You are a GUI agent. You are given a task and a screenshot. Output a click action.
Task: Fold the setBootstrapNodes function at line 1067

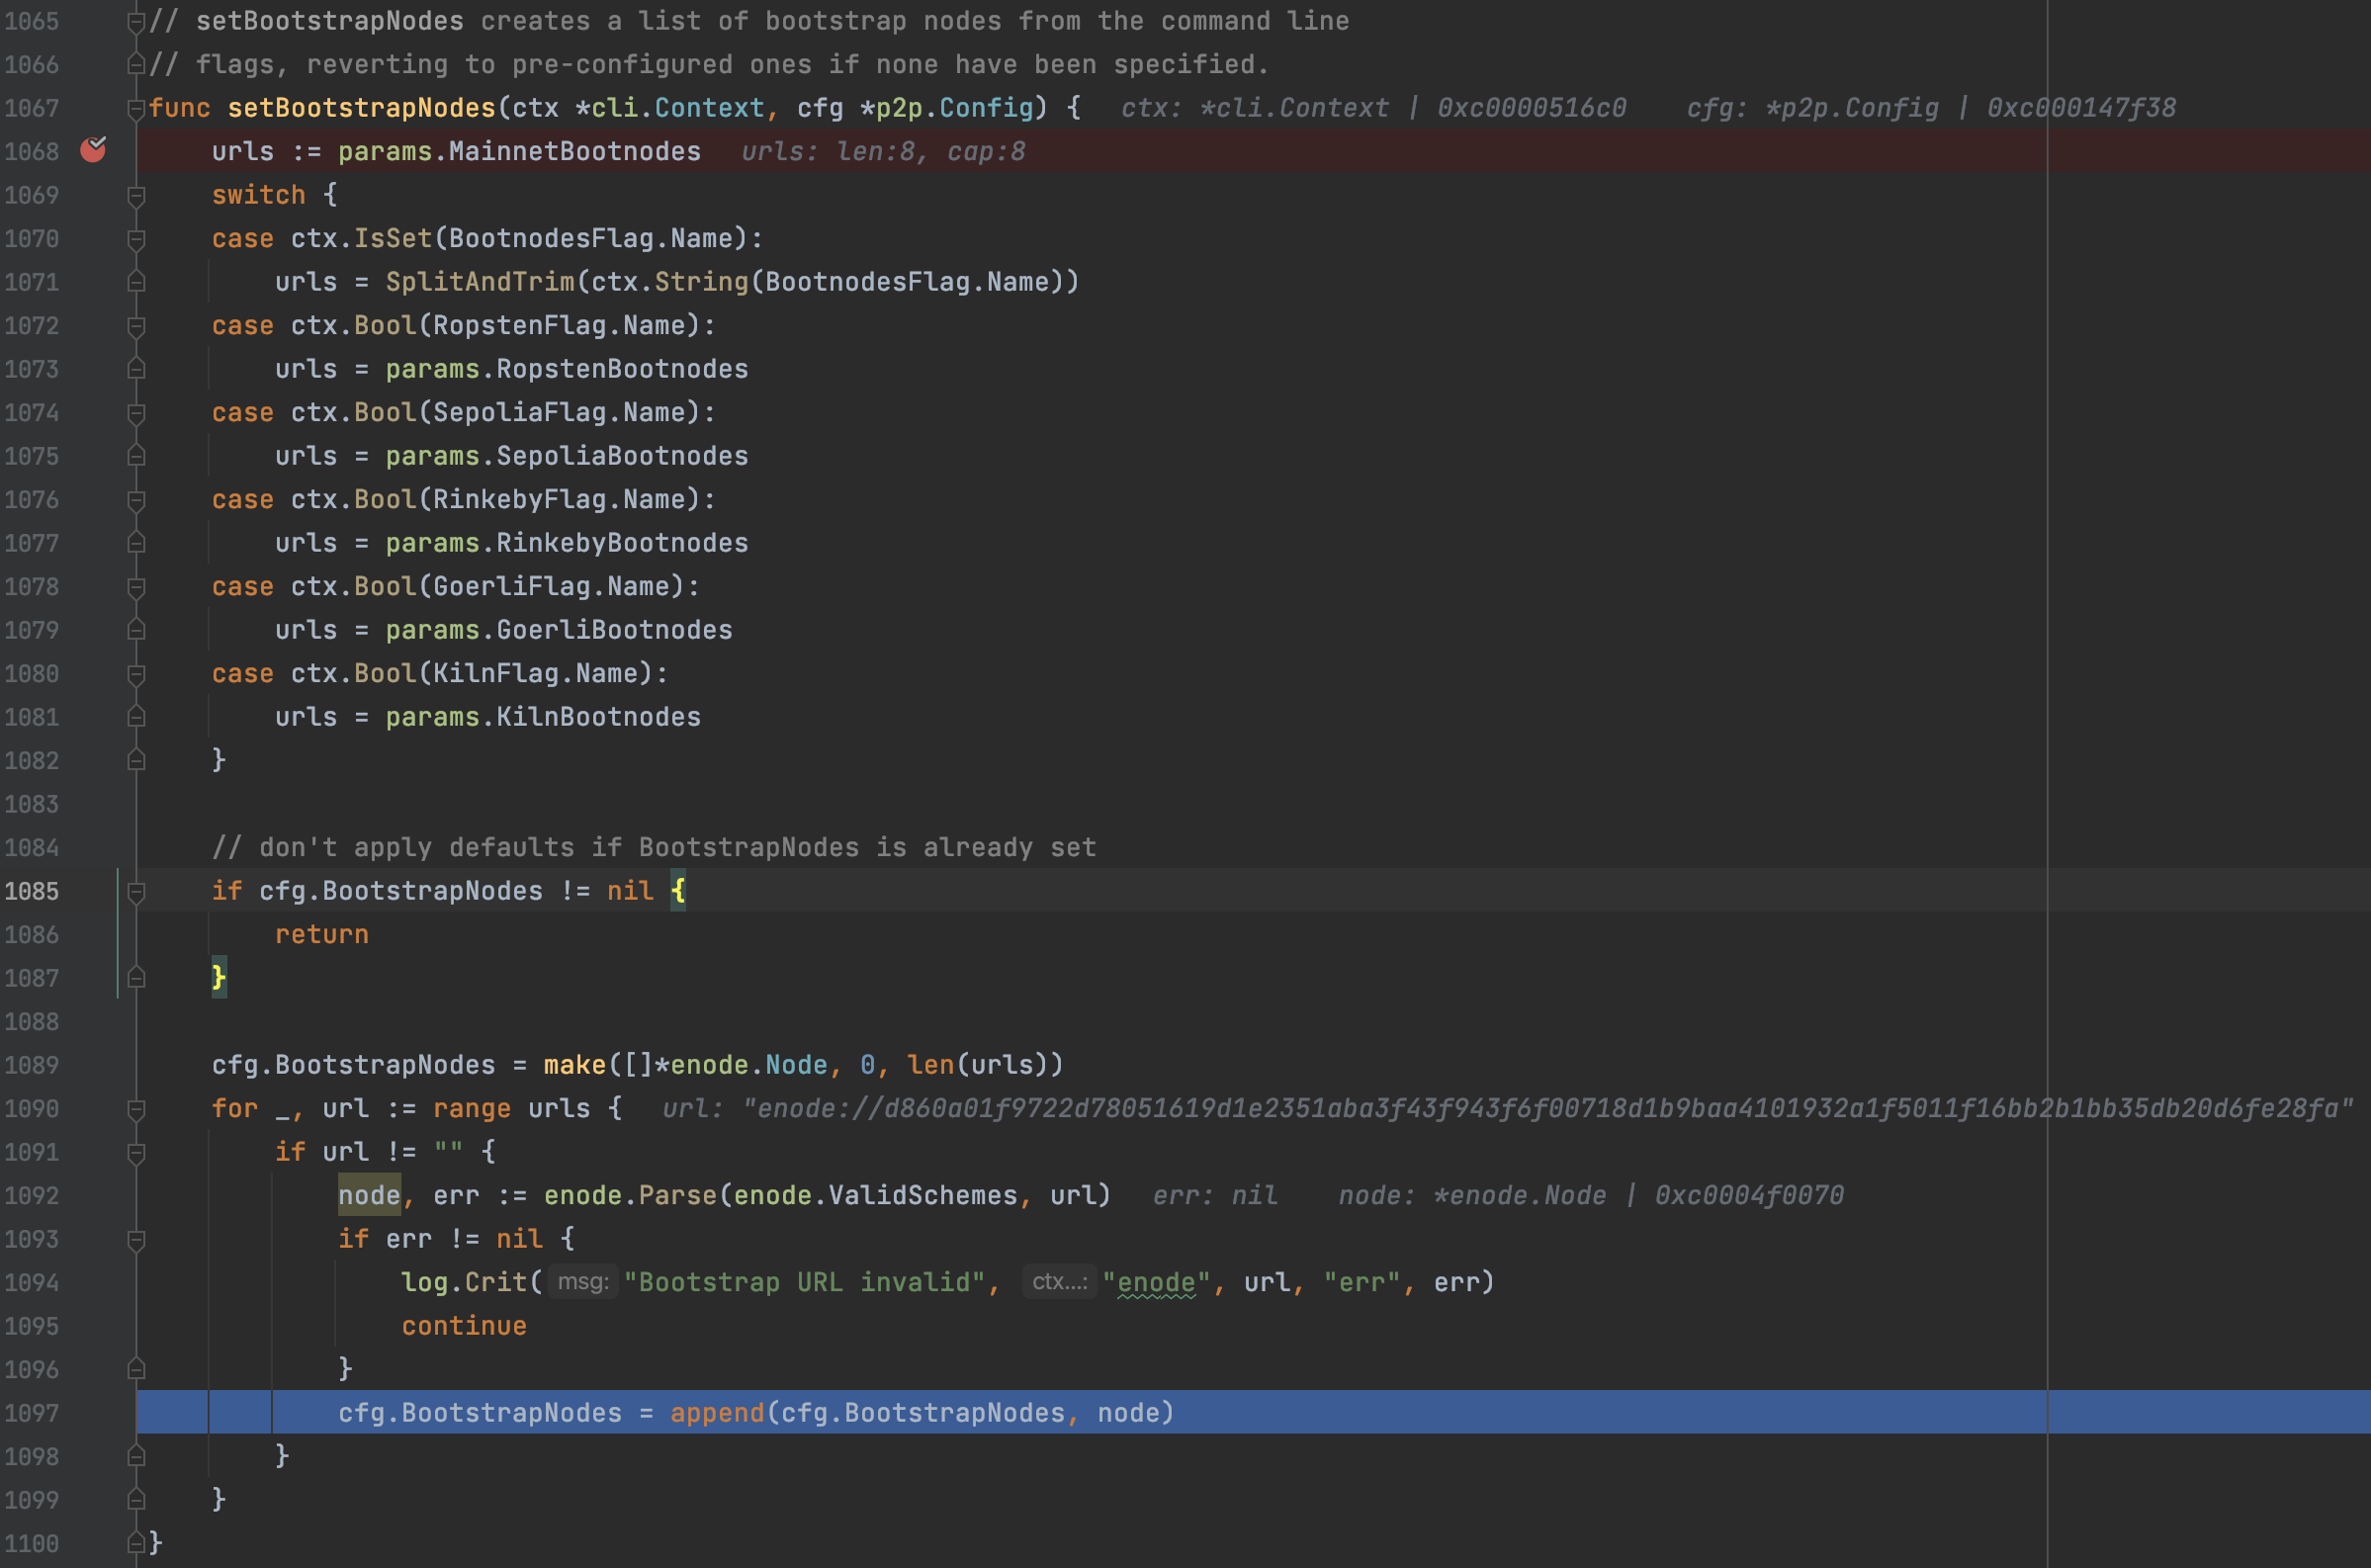pos(137,108)
